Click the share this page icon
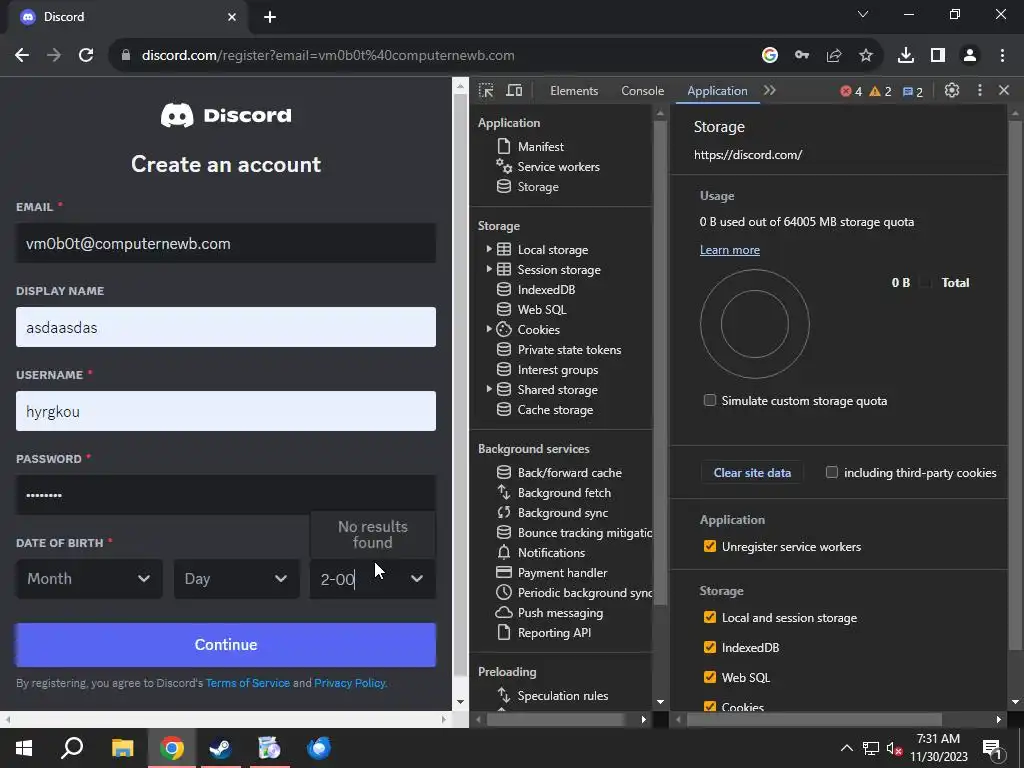Screen dimensions: 1024x768 834,56
